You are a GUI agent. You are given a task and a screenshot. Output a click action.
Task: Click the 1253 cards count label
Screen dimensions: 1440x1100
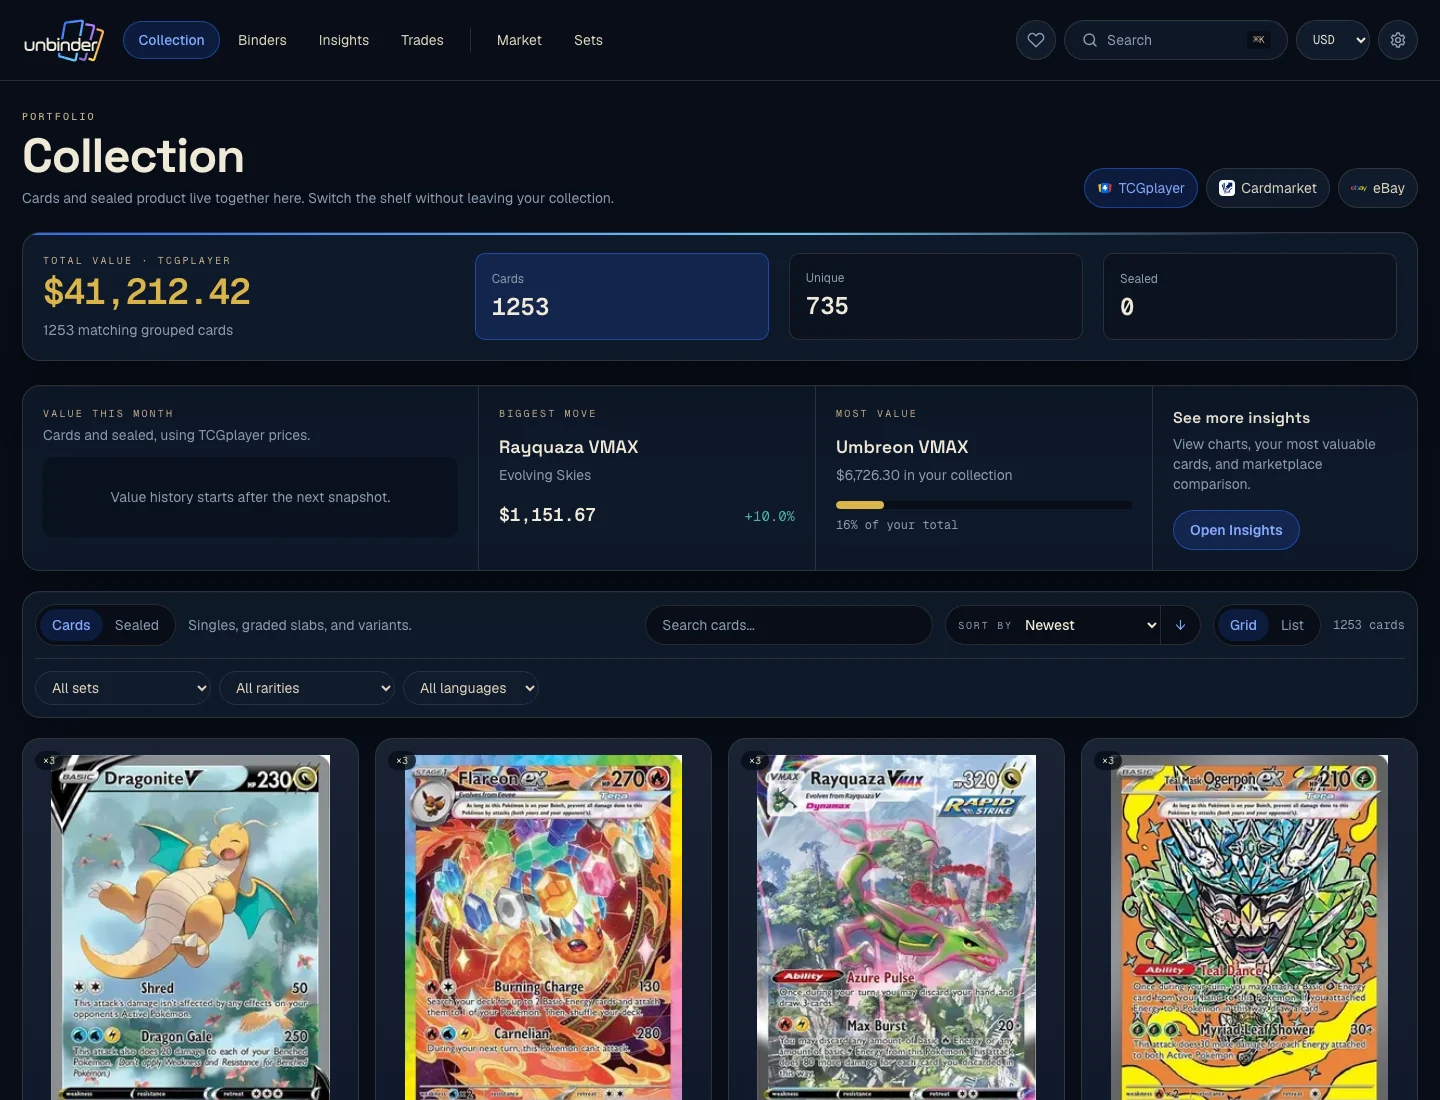[x=1368, y=625]
